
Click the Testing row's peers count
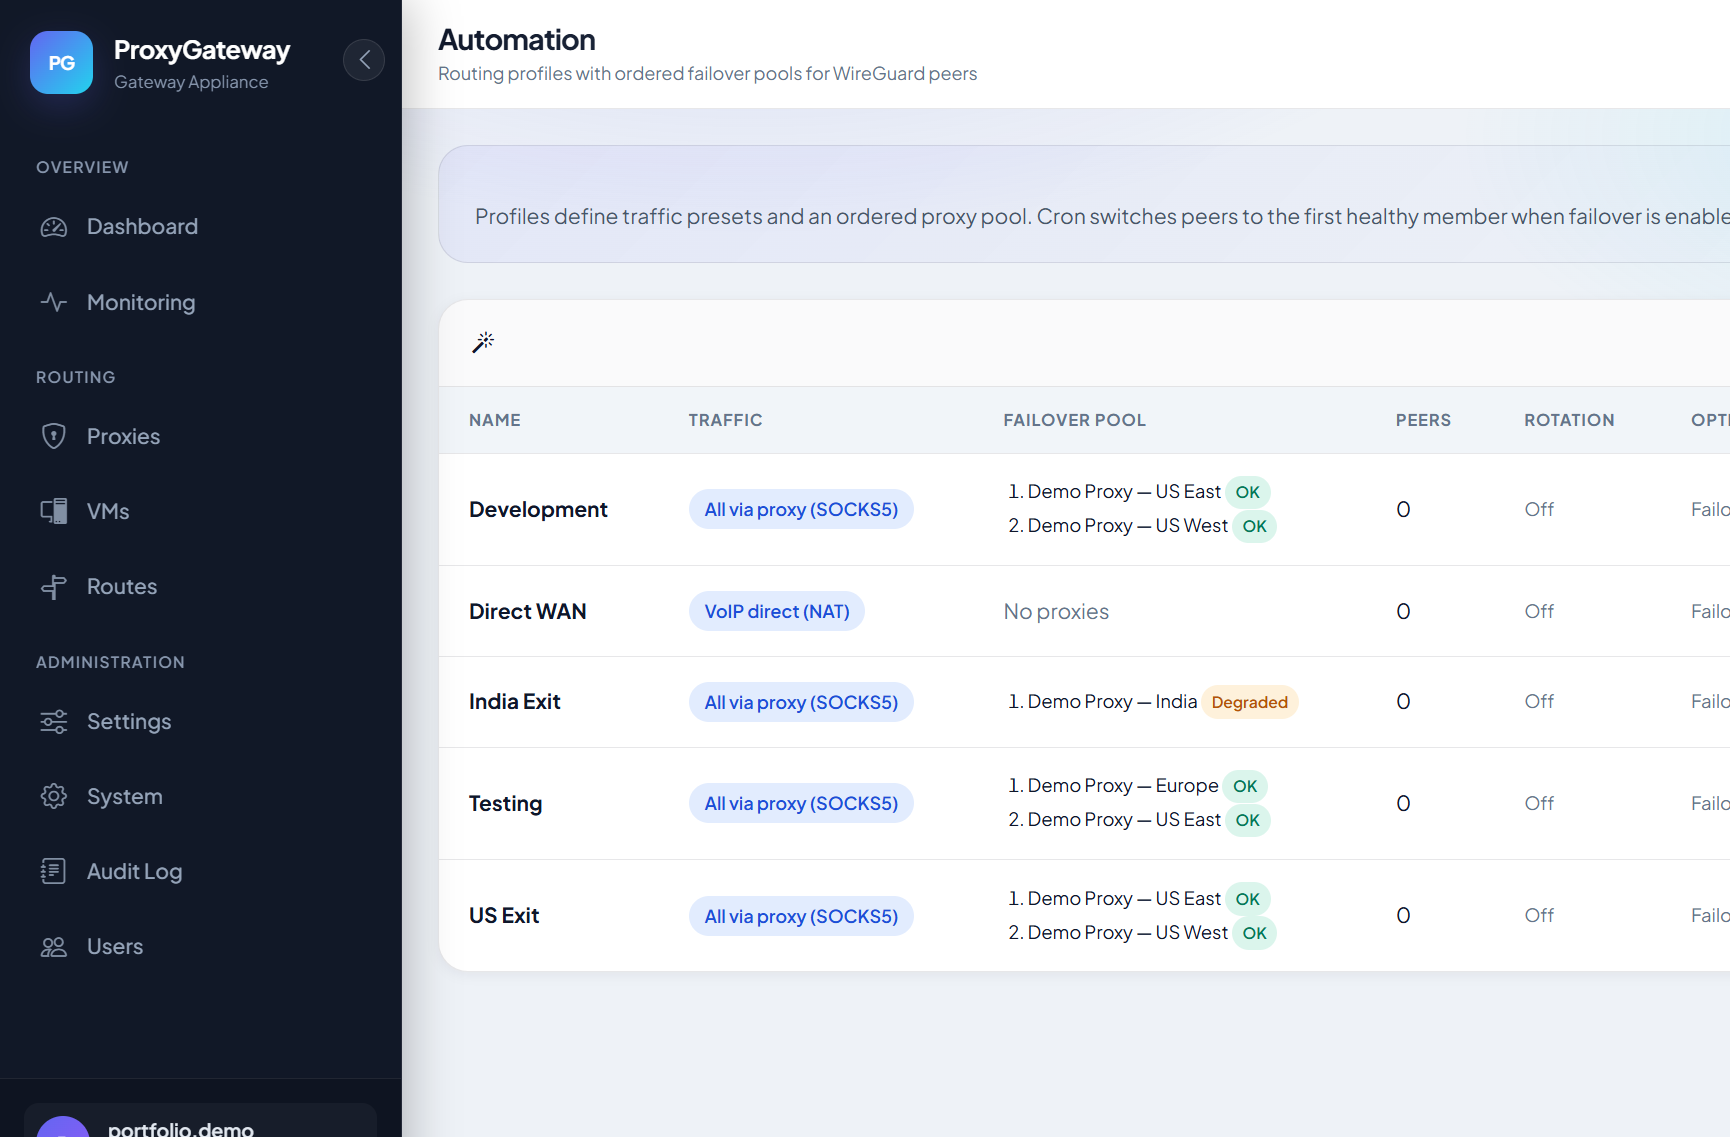[1403, 803]
